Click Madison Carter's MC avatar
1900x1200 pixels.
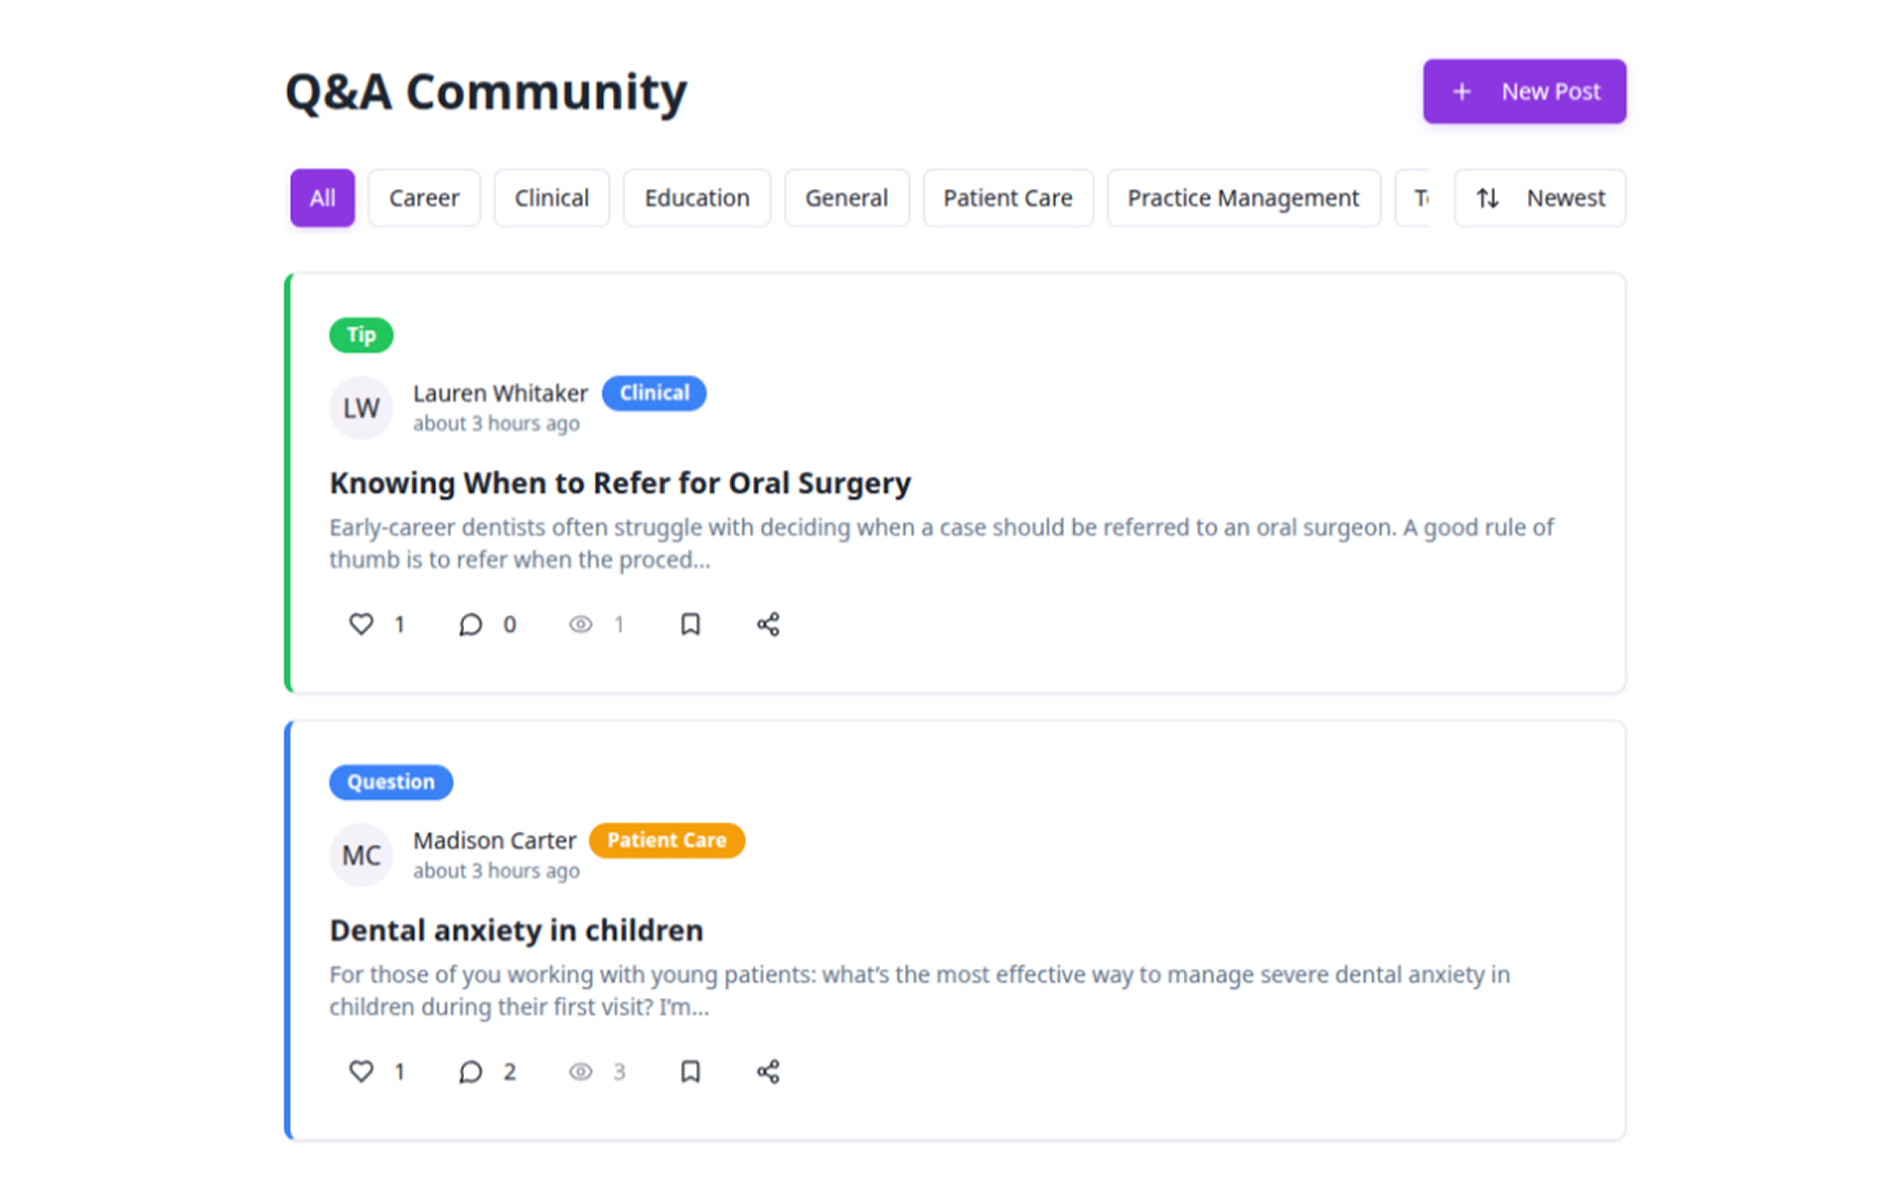pyautogui.click(x=361, y=855)
